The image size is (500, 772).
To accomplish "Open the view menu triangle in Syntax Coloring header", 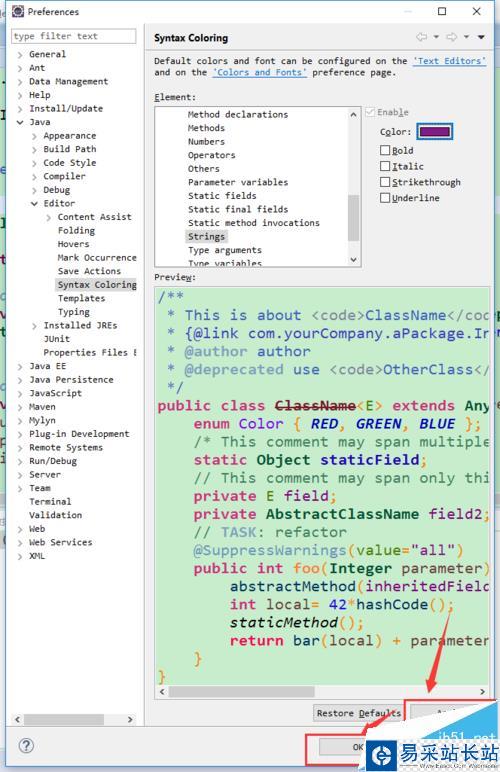I will (x=481, y=37).
